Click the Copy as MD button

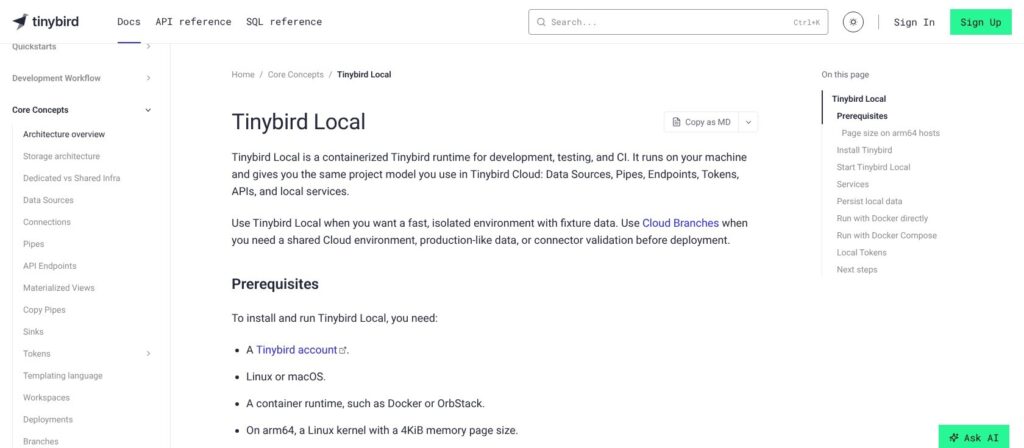[701, 122]
